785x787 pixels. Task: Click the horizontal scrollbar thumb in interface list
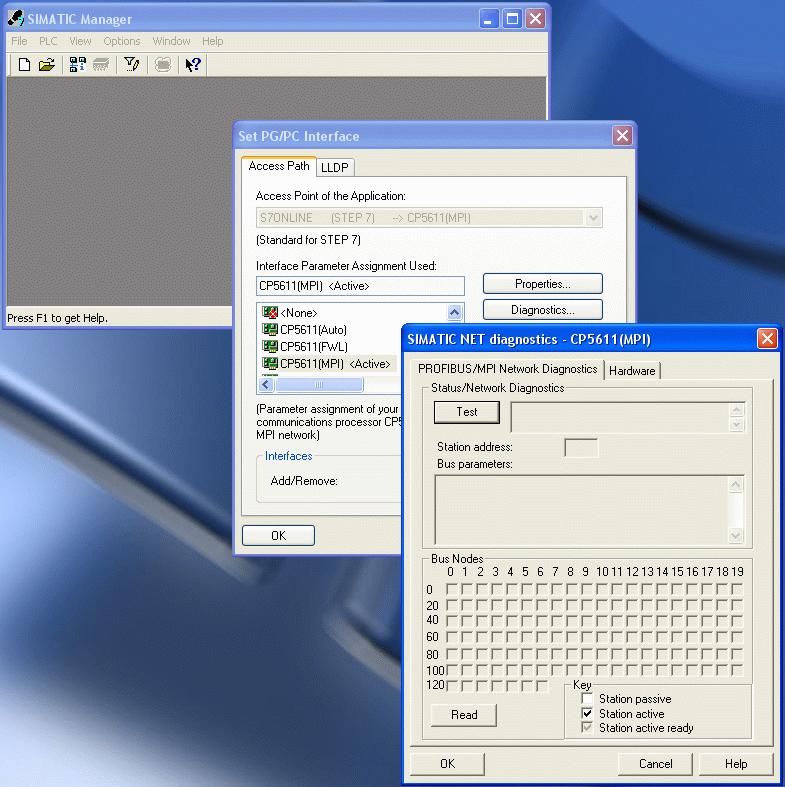click(x=319, y=385)
